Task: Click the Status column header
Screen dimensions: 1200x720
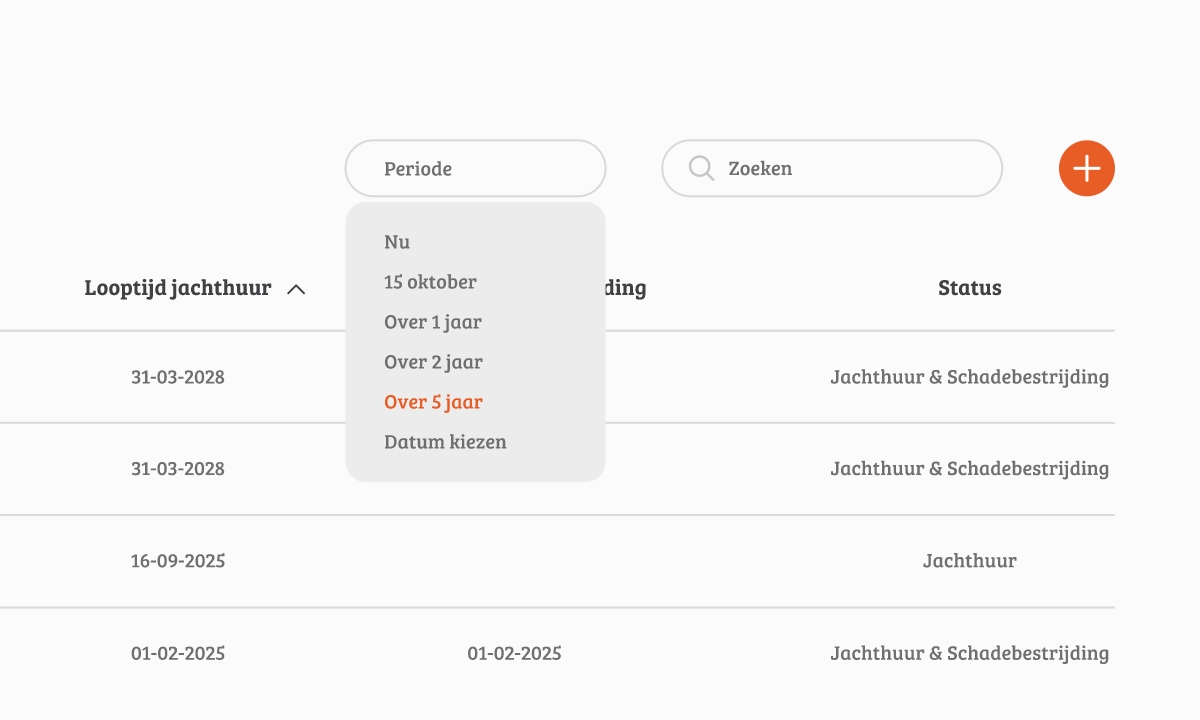Action: [970, 288]
